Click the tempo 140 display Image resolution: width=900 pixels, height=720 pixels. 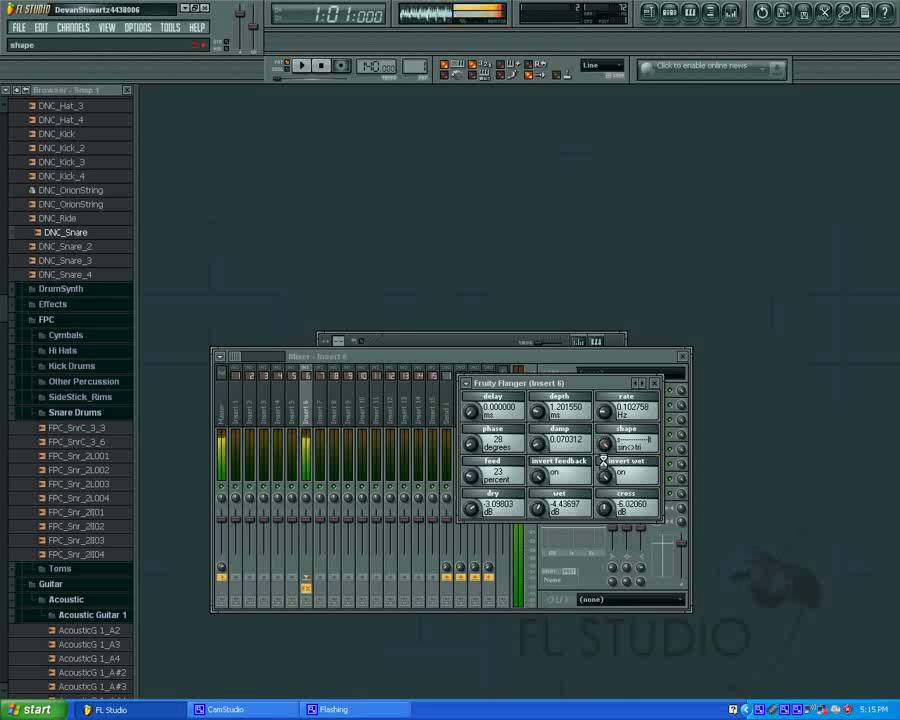pyautogui.click(x=376, y=67)
